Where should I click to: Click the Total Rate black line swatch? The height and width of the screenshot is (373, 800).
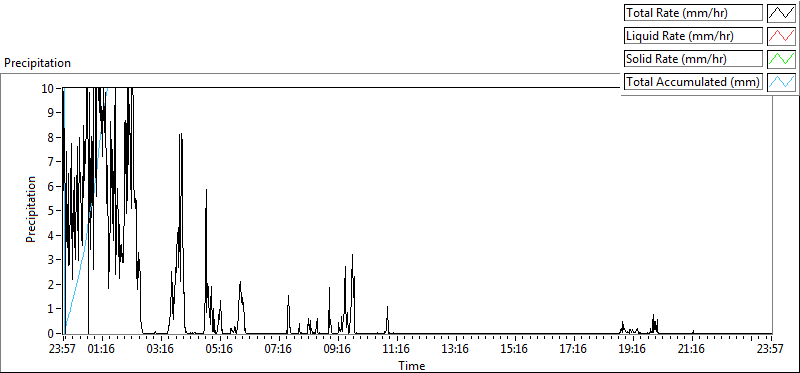pyautogui.click(x=781, y=13)
